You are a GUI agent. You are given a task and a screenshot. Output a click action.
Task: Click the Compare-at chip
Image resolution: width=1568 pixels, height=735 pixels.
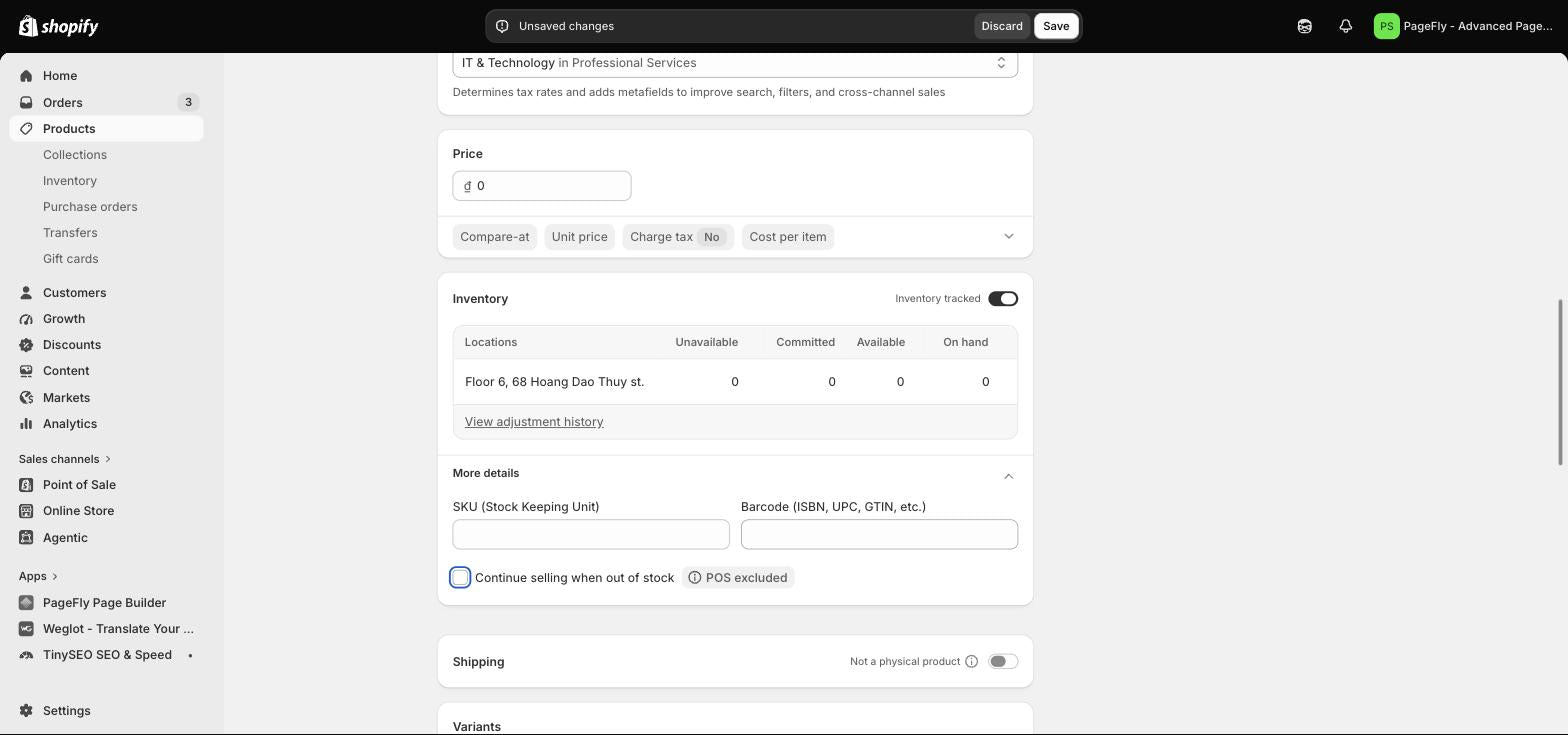[495, 237]
